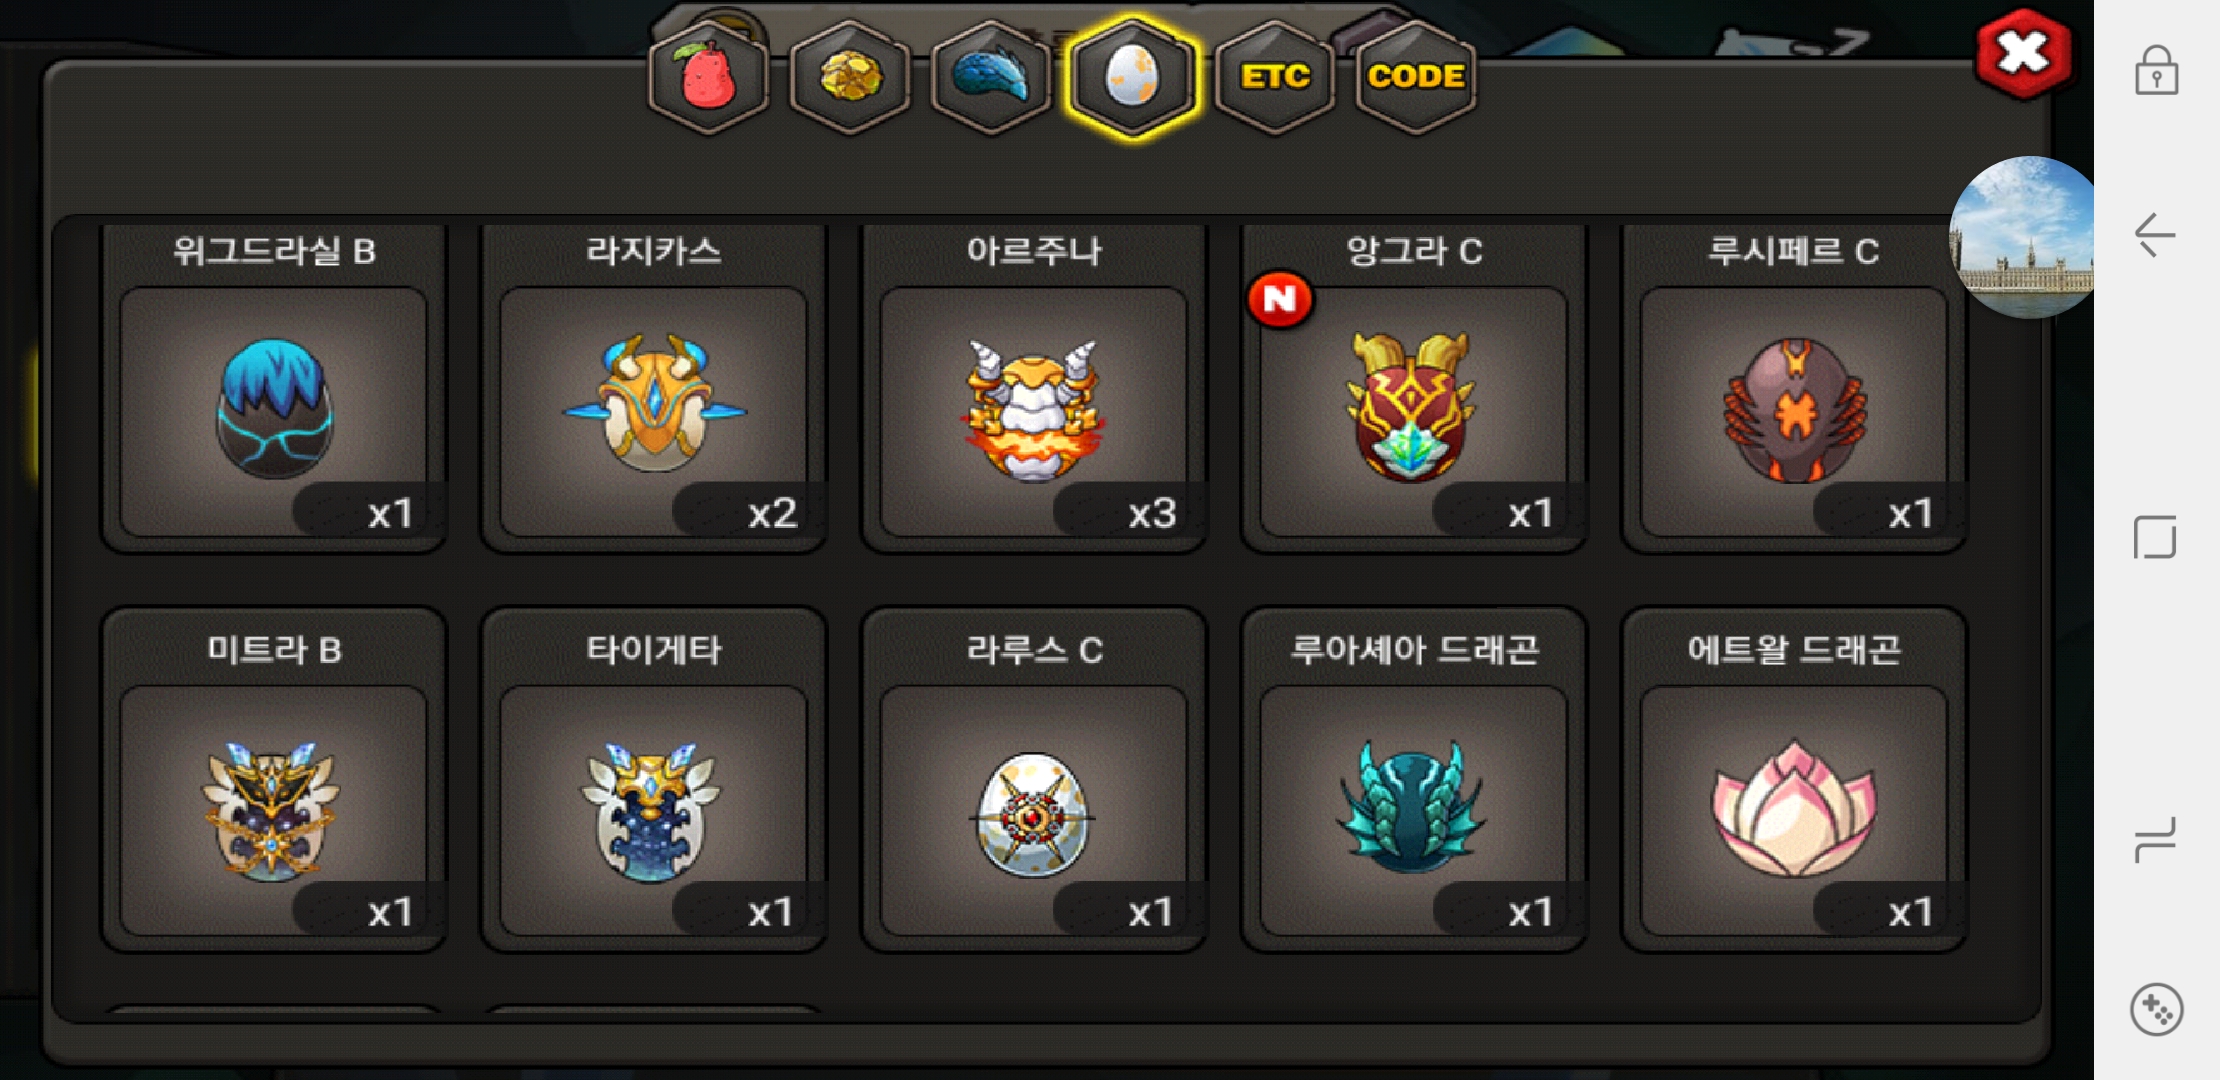
Task: Tap the floating landscape photo bubble
Action: 2022,237
